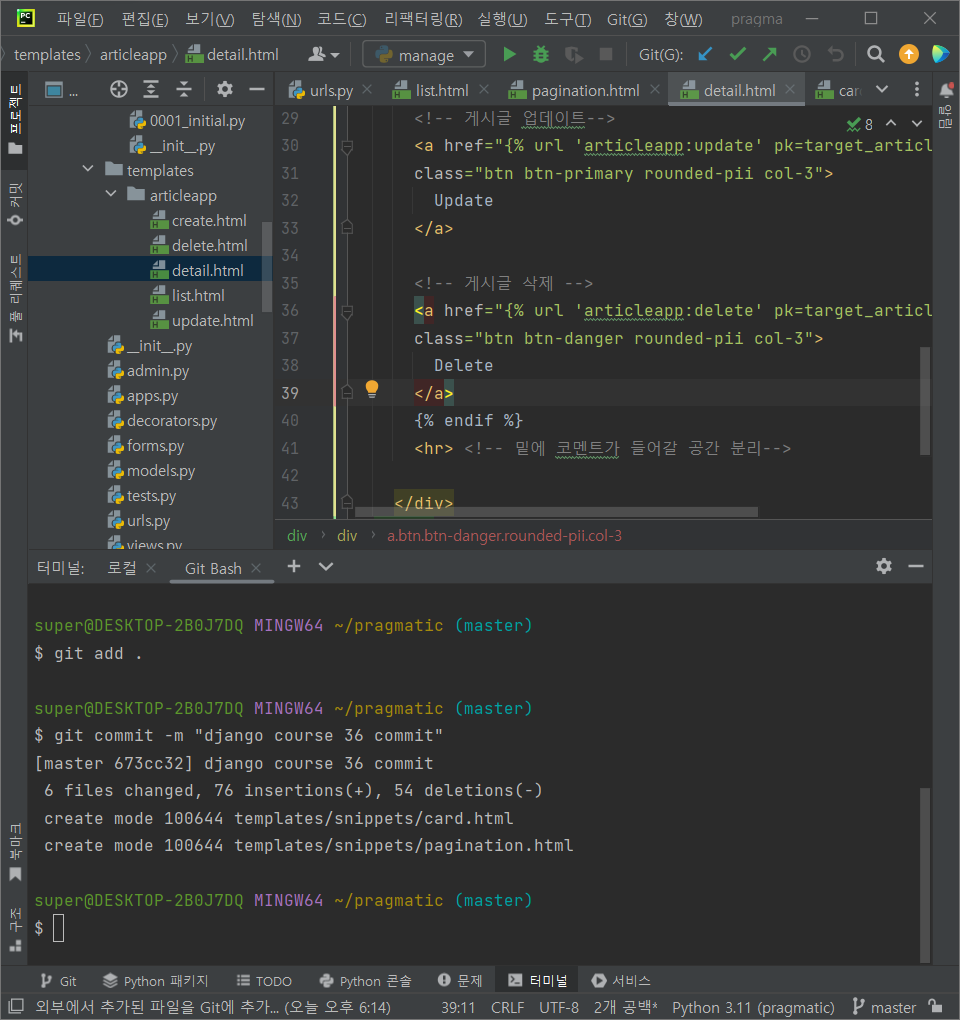Go to previous highlighted problem arrow
The width and height of the screenshot is (960, 1020).
point(891,123)
